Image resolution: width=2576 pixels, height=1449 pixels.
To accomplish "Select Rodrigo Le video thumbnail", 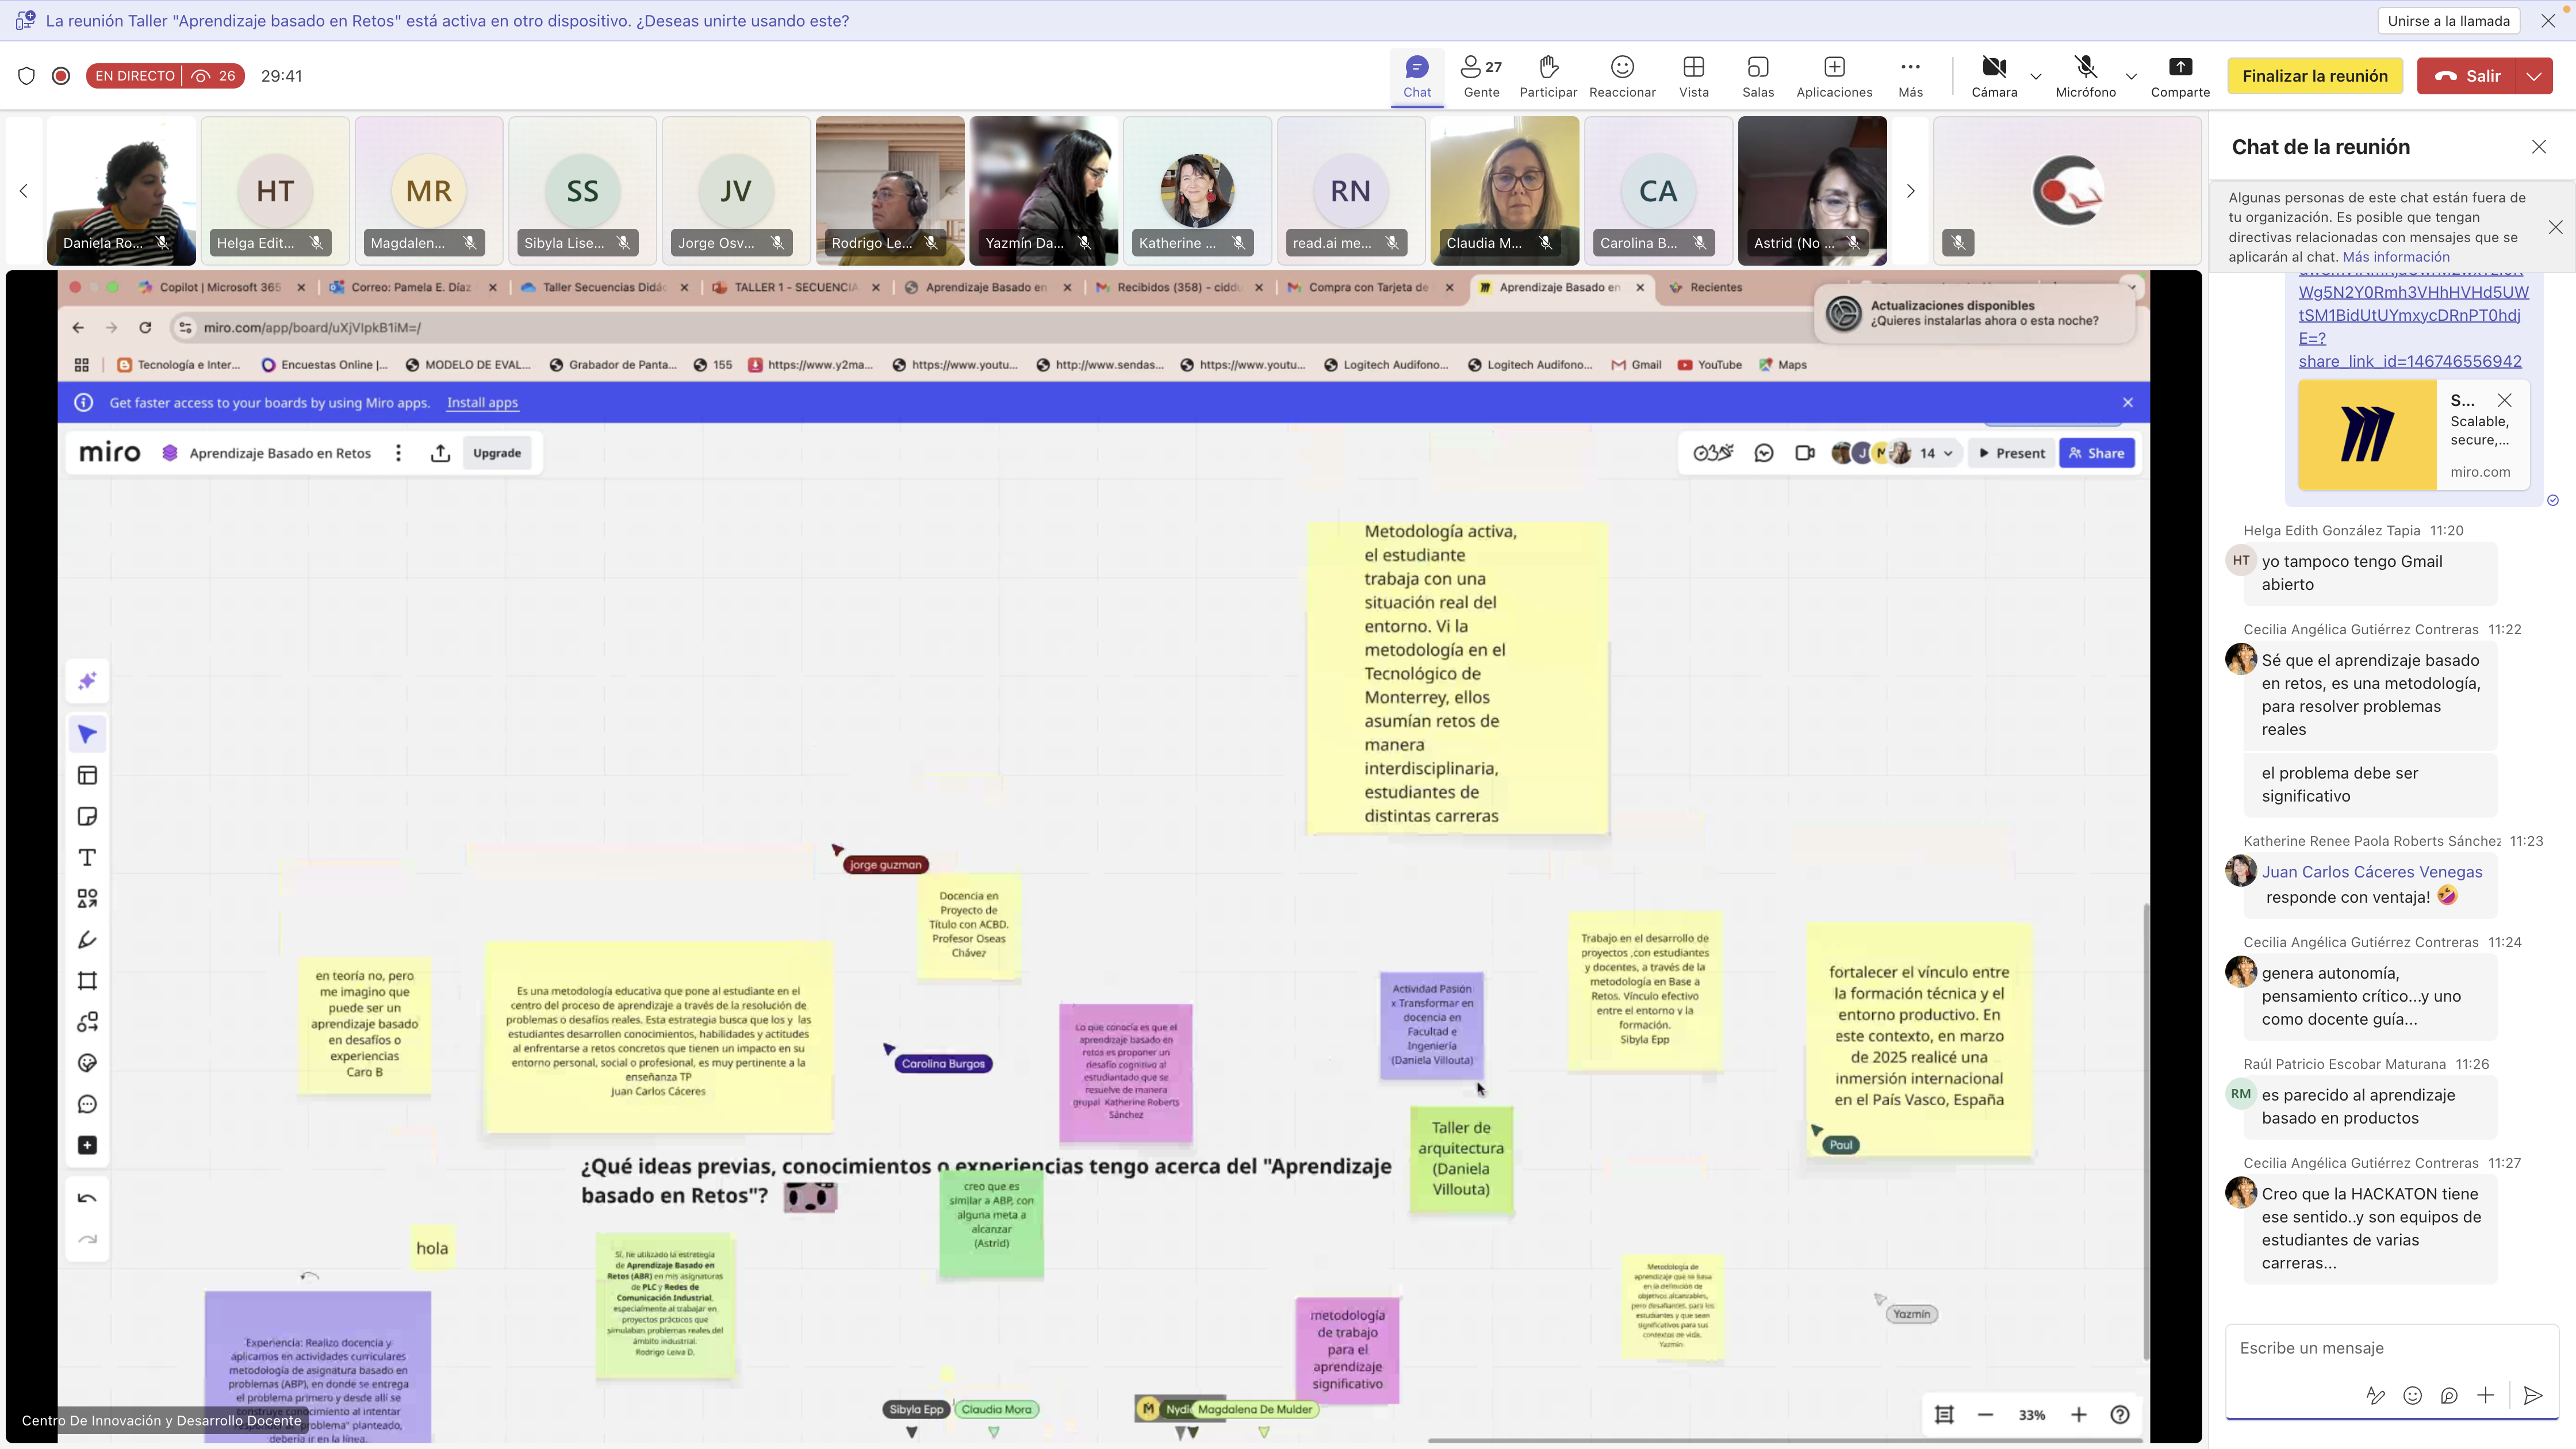I will [x=890, y=191].
